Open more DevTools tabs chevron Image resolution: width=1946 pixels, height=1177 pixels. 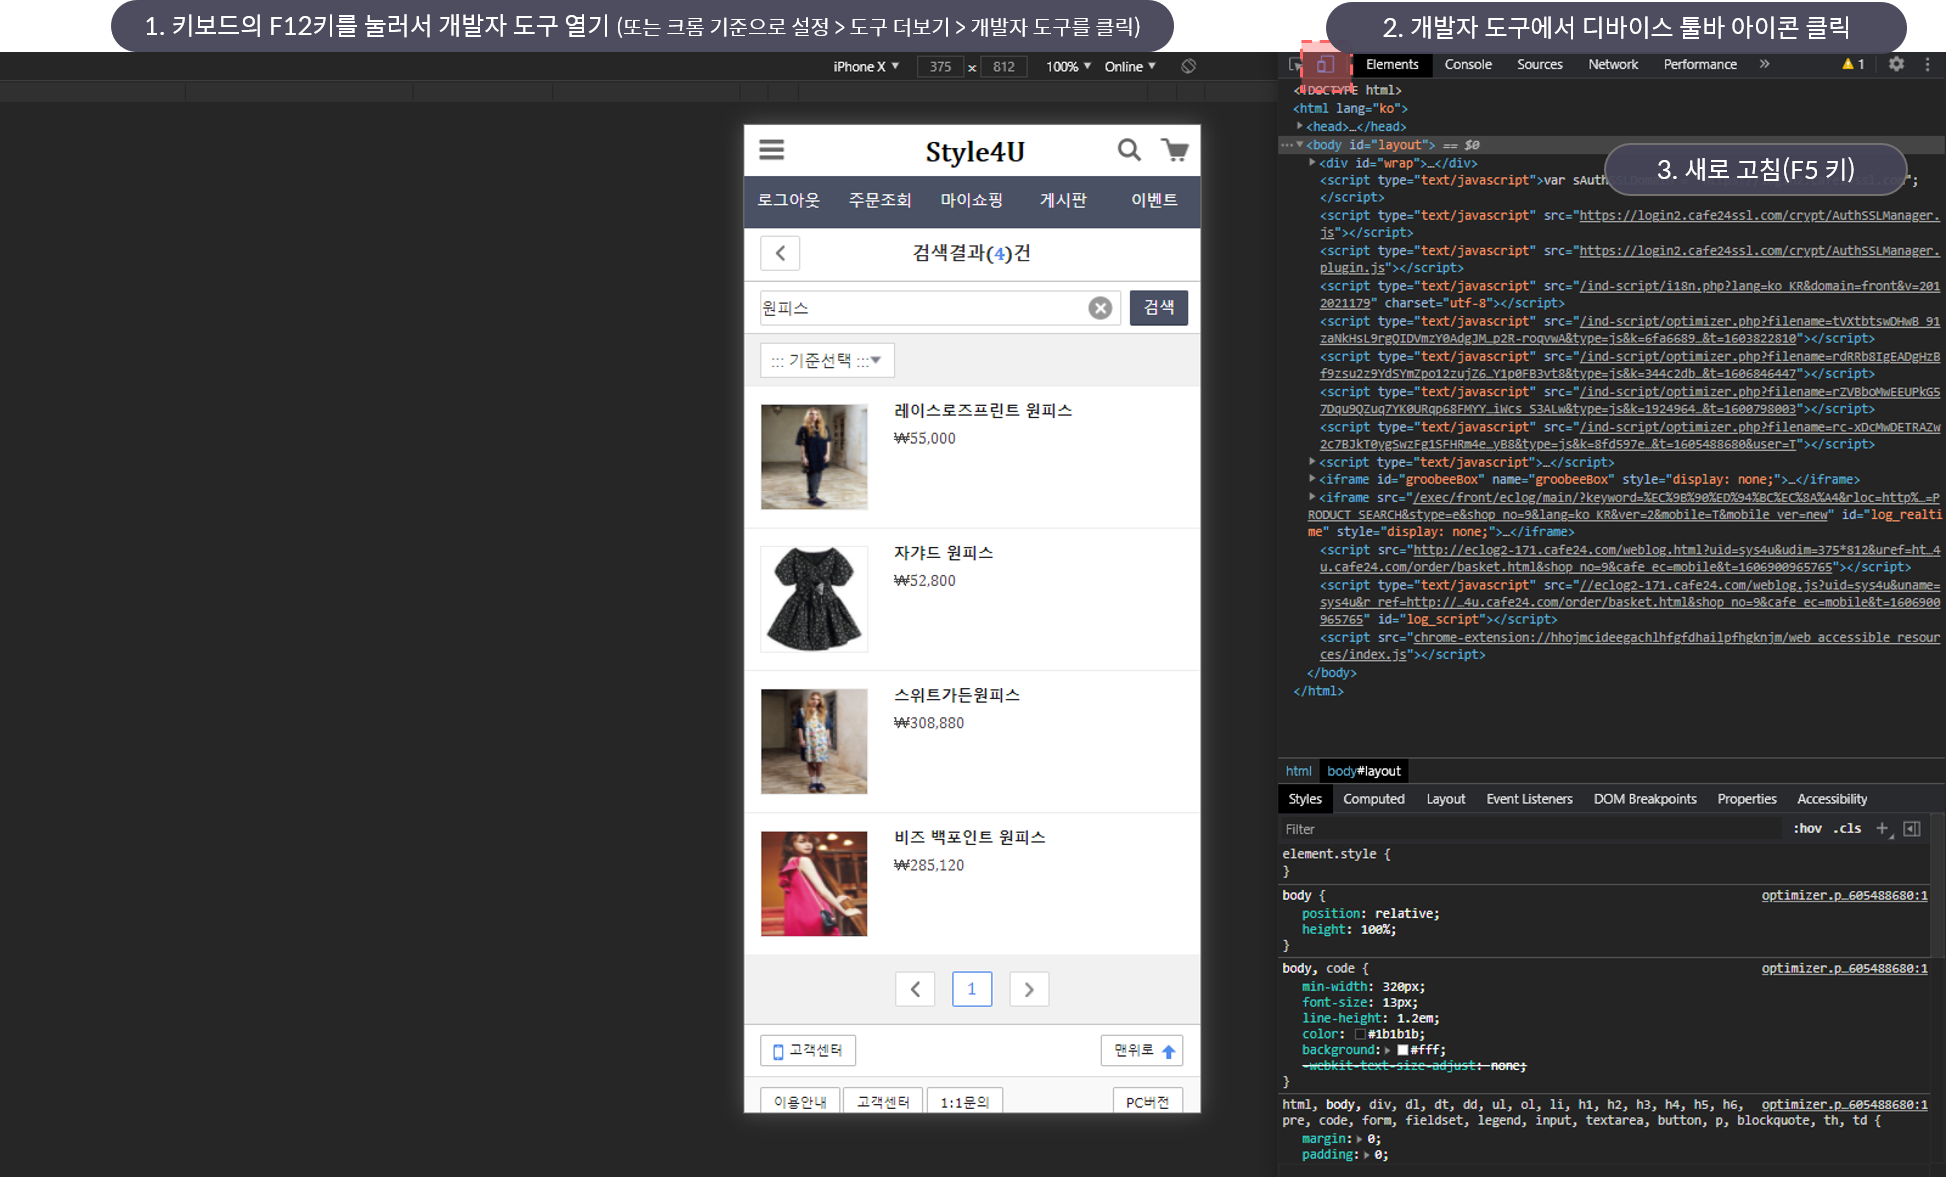1764,64
